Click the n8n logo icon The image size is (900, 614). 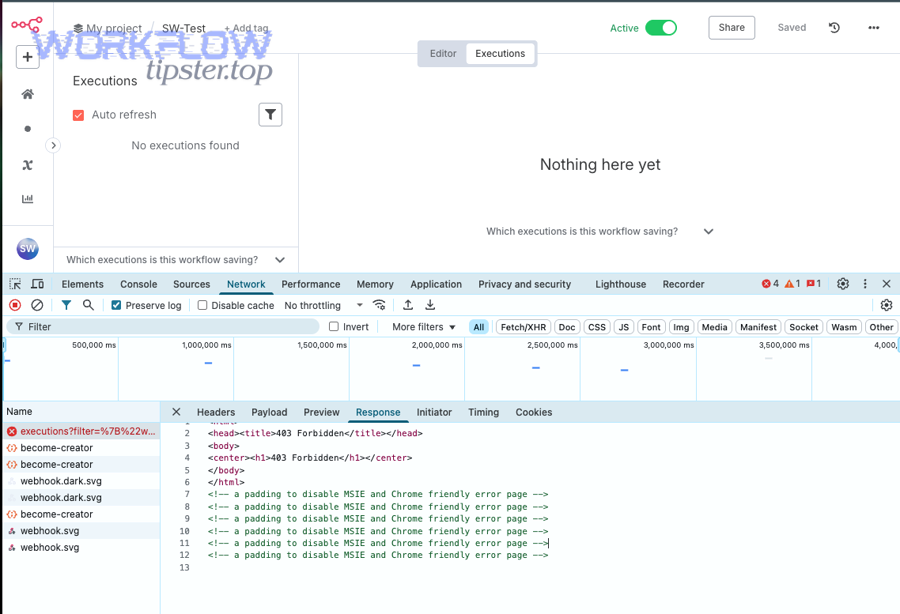[27, 25]
